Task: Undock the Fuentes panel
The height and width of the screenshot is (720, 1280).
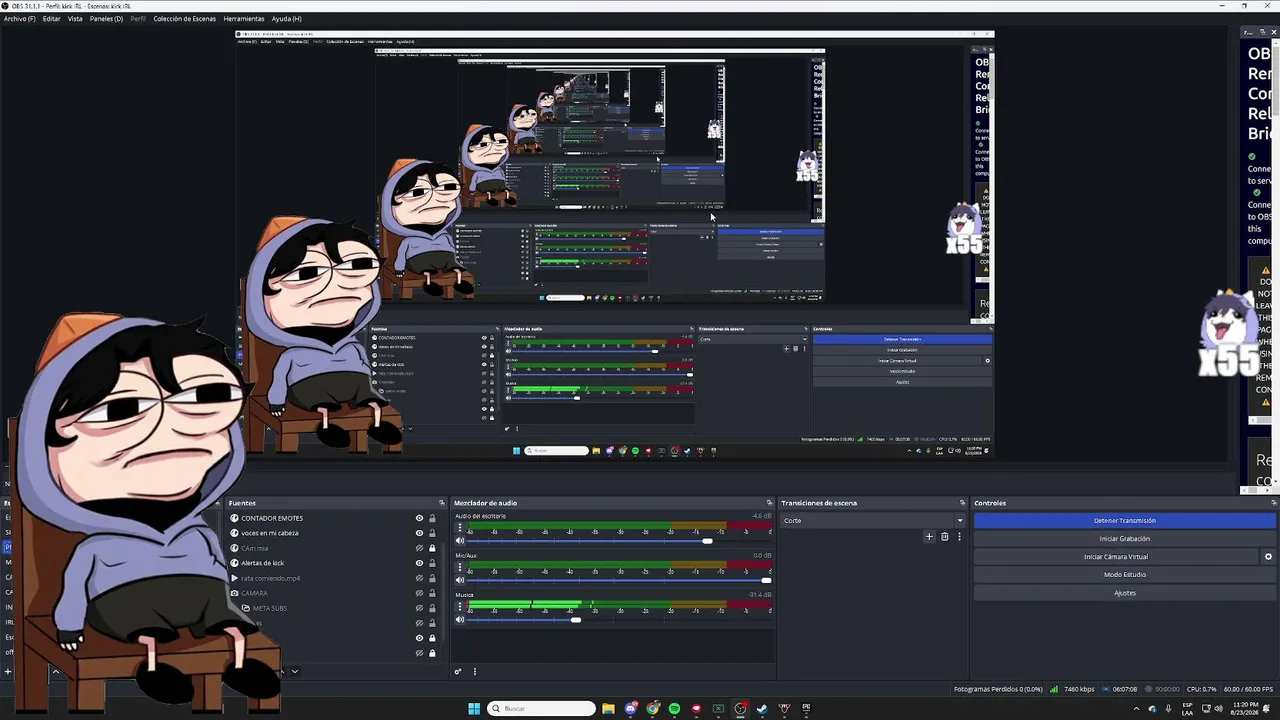Action: tap(441, 503)
